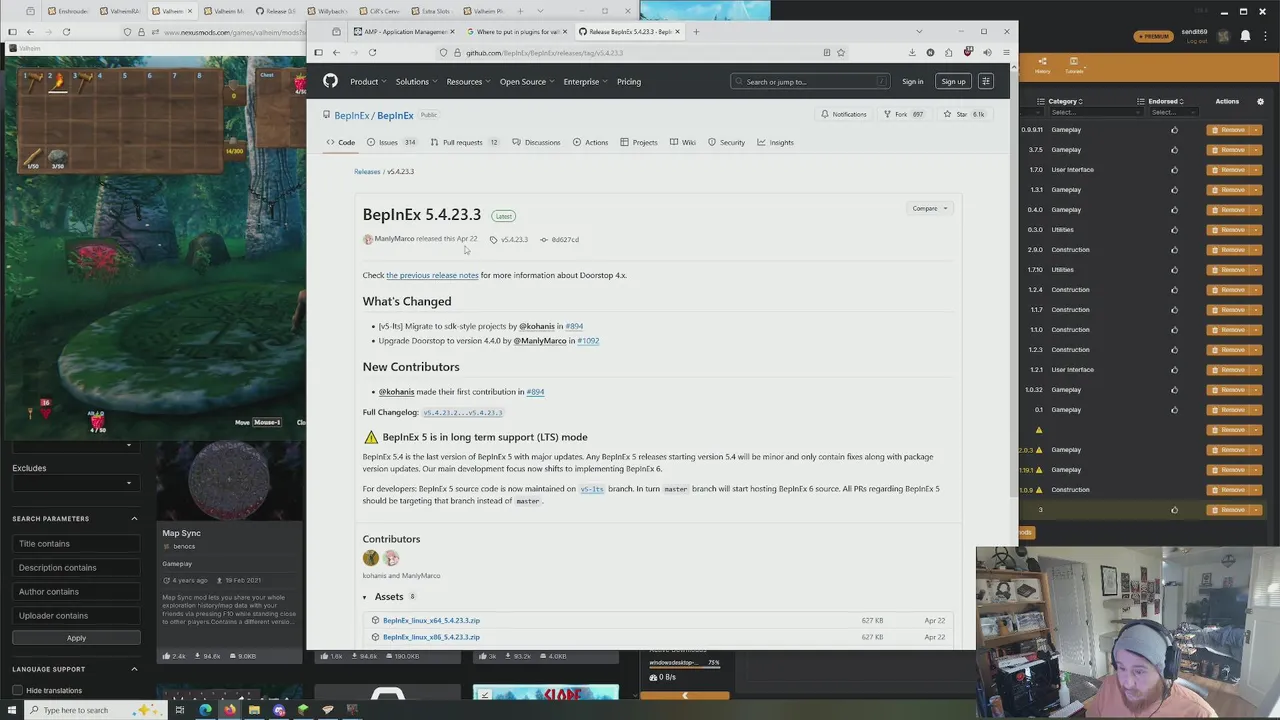Open kohanis contributor avatar
Viewport: 1280px width, 720px height.
pyautogui.click(x=371, y=558)
